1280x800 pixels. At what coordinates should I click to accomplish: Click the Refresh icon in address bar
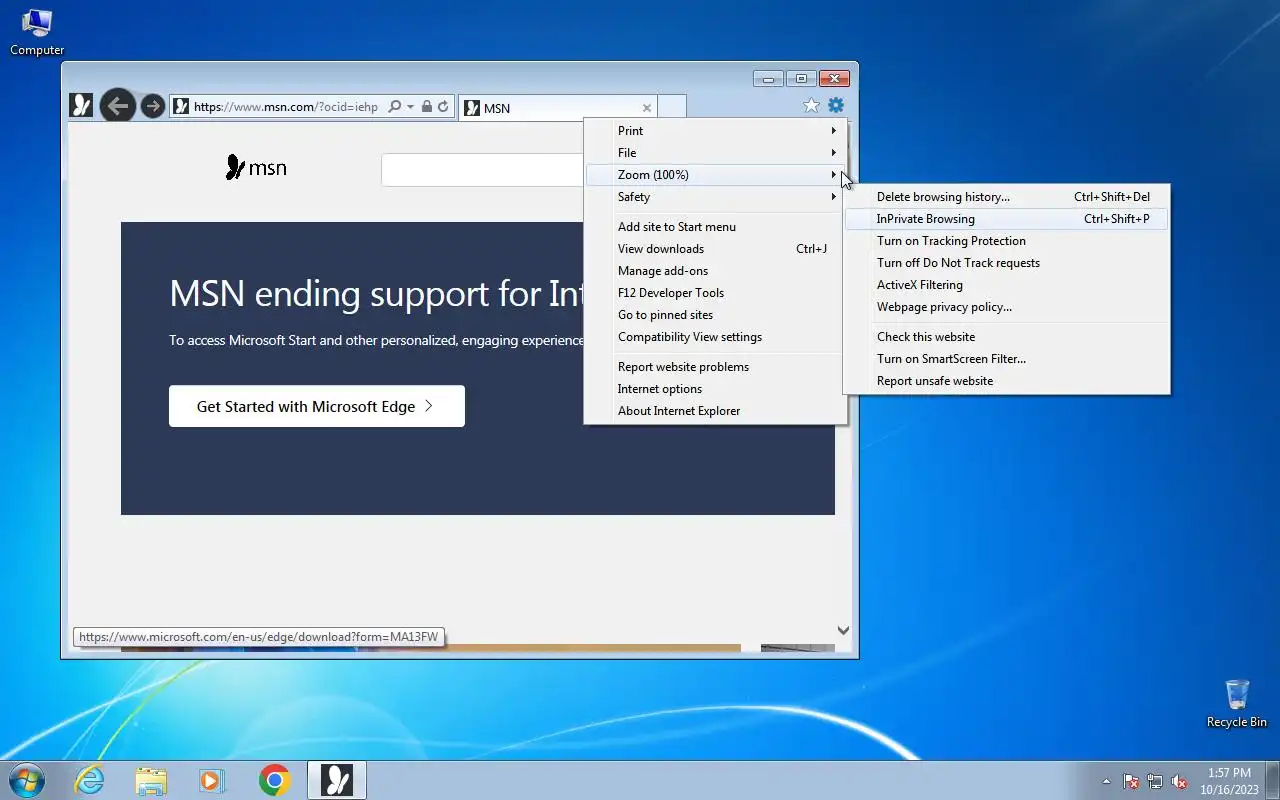443,106
